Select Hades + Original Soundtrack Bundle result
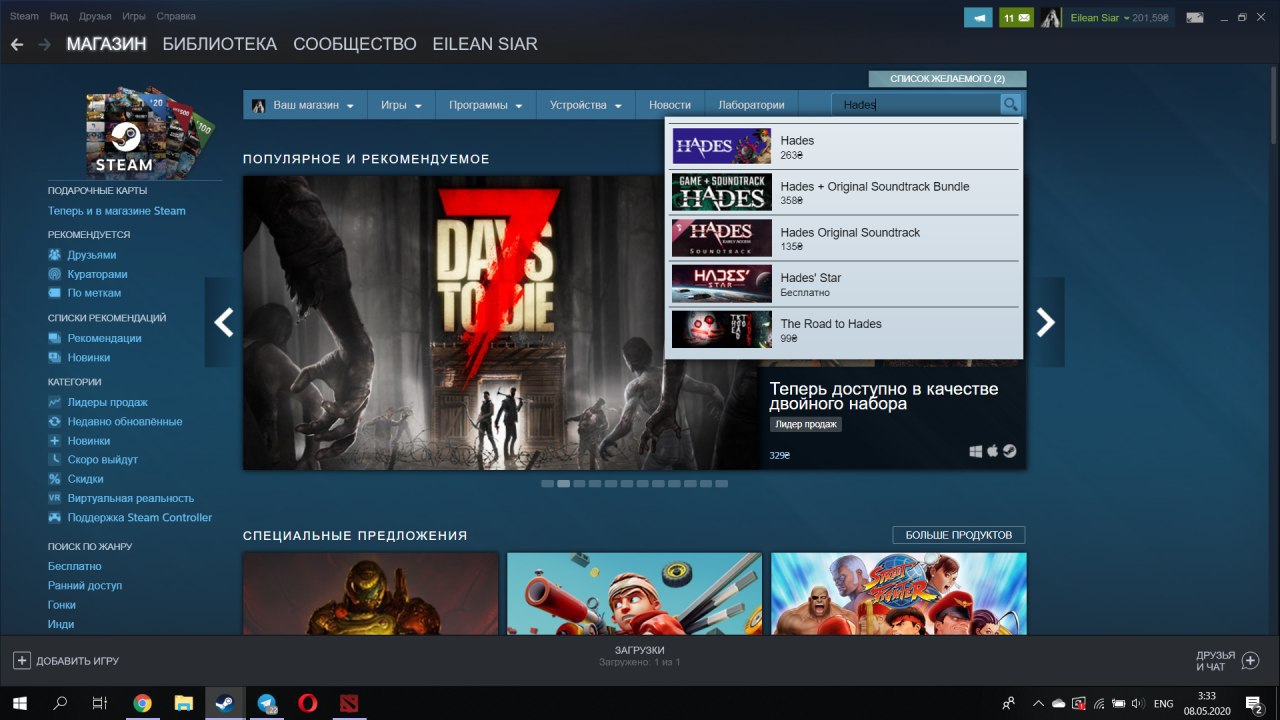This screenshot has height=720, width=1280. [x=844, y=193]
